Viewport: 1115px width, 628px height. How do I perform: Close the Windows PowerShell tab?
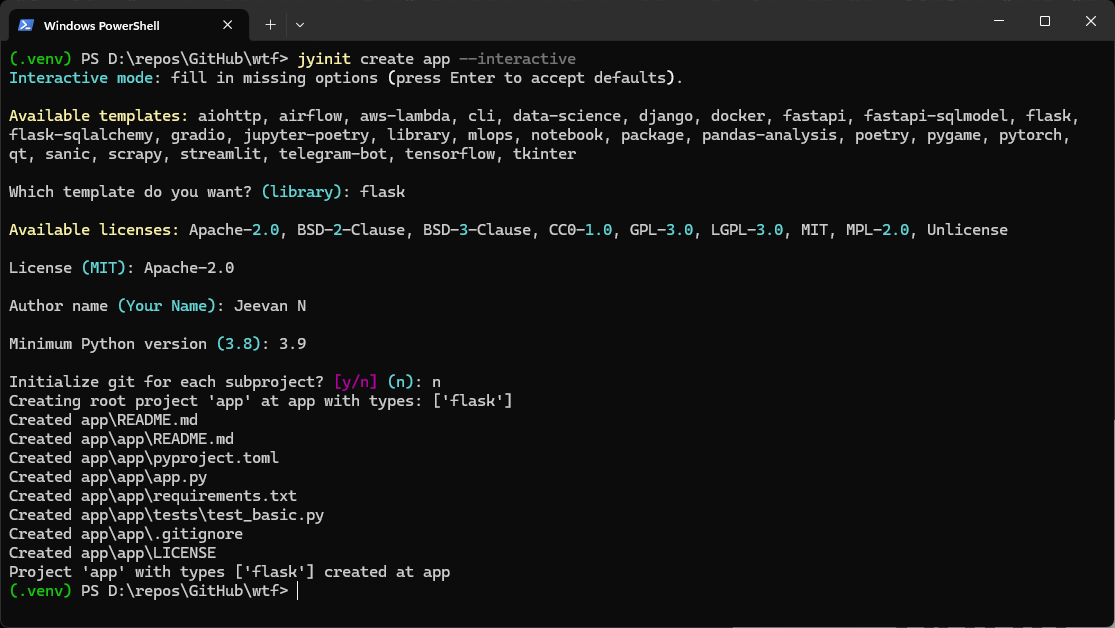coord(228,24)
